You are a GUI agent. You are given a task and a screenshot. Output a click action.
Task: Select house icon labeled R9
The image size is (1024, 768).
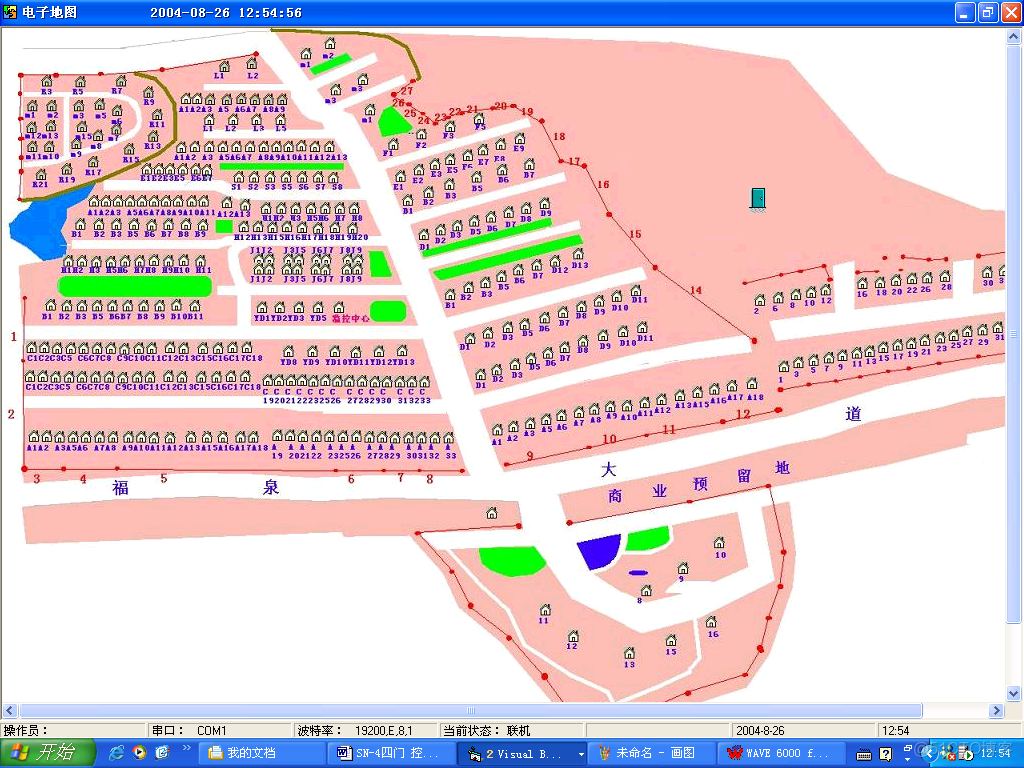click(x=148, y=92)
